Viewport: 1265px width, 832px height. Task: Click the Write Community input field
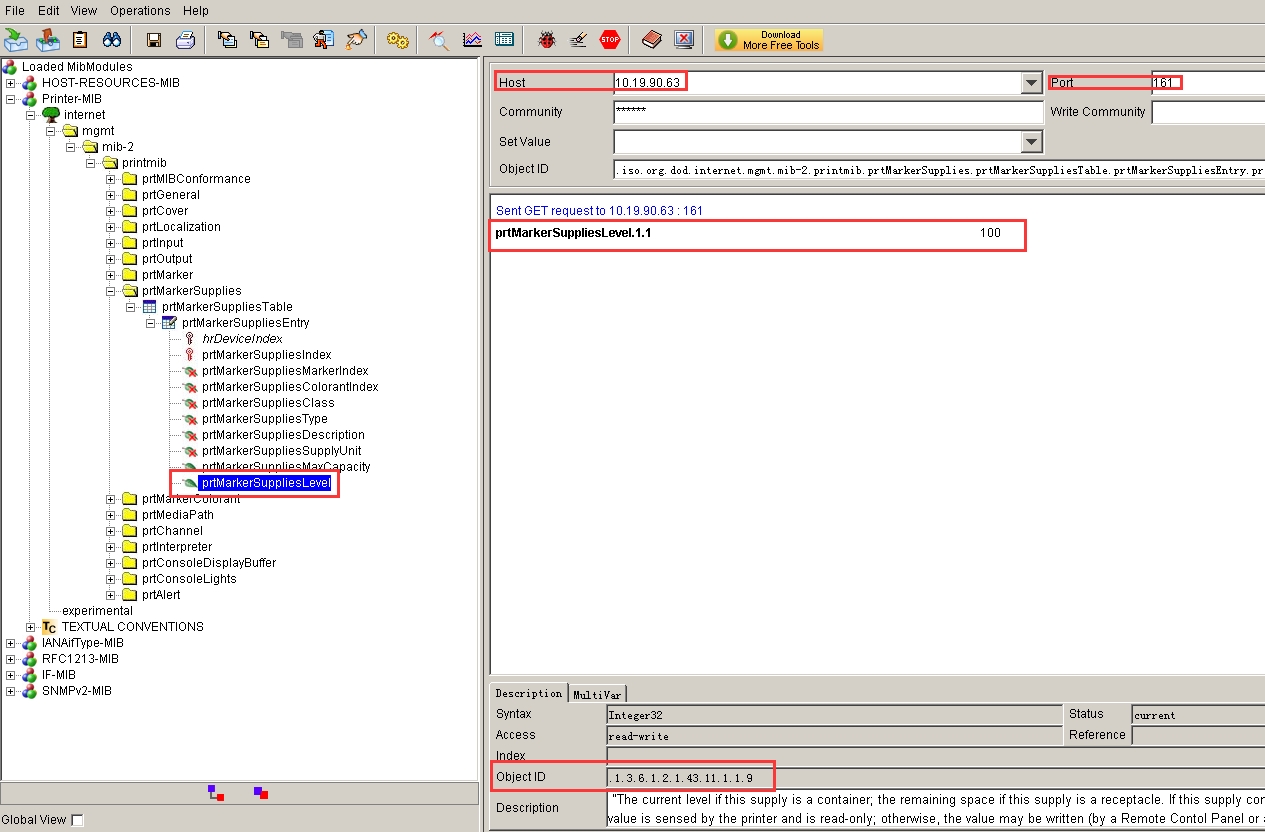[x=1208, y=112]
